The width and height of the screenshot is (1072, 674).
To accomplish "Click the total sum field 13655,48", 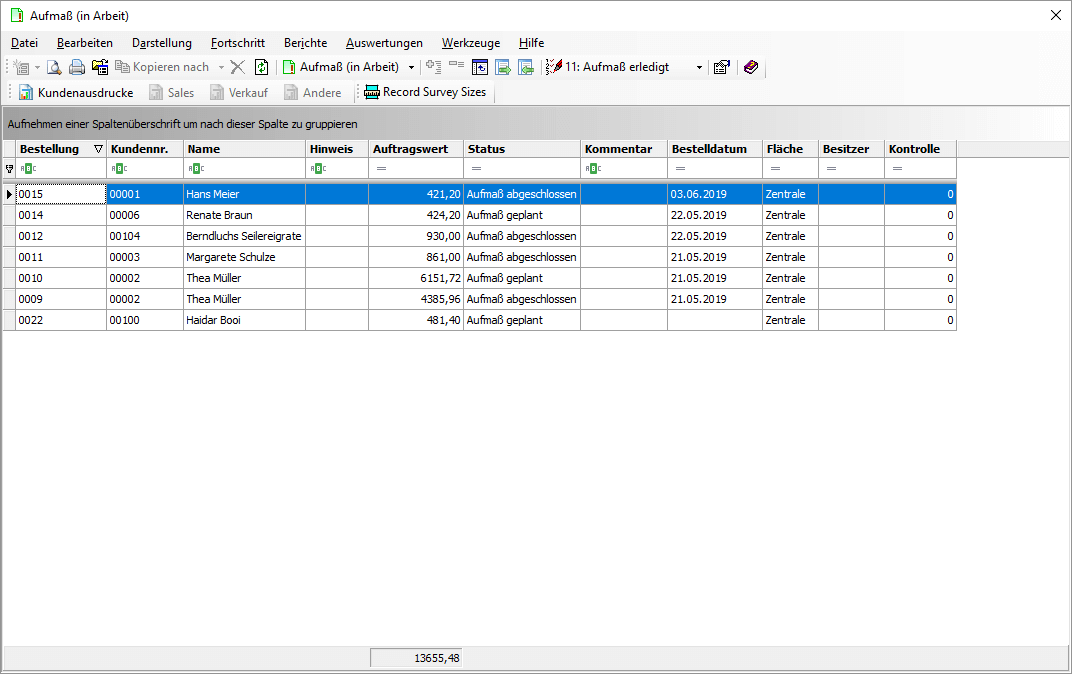I will coord(416,658).
